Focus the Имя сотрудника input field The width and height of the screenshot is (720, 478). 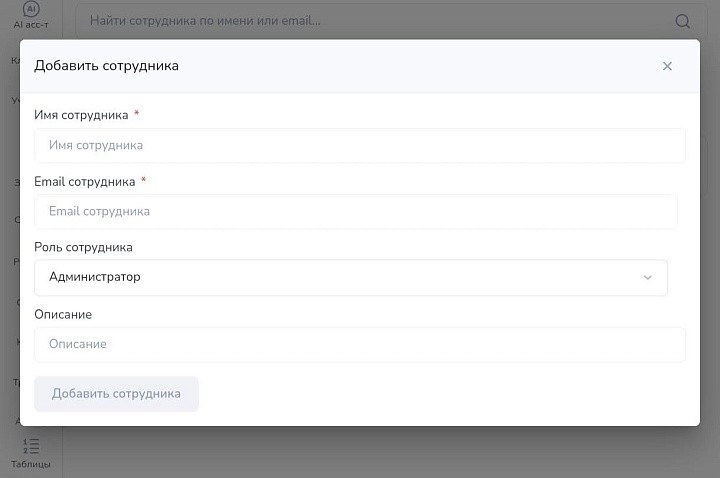(360, 145)
